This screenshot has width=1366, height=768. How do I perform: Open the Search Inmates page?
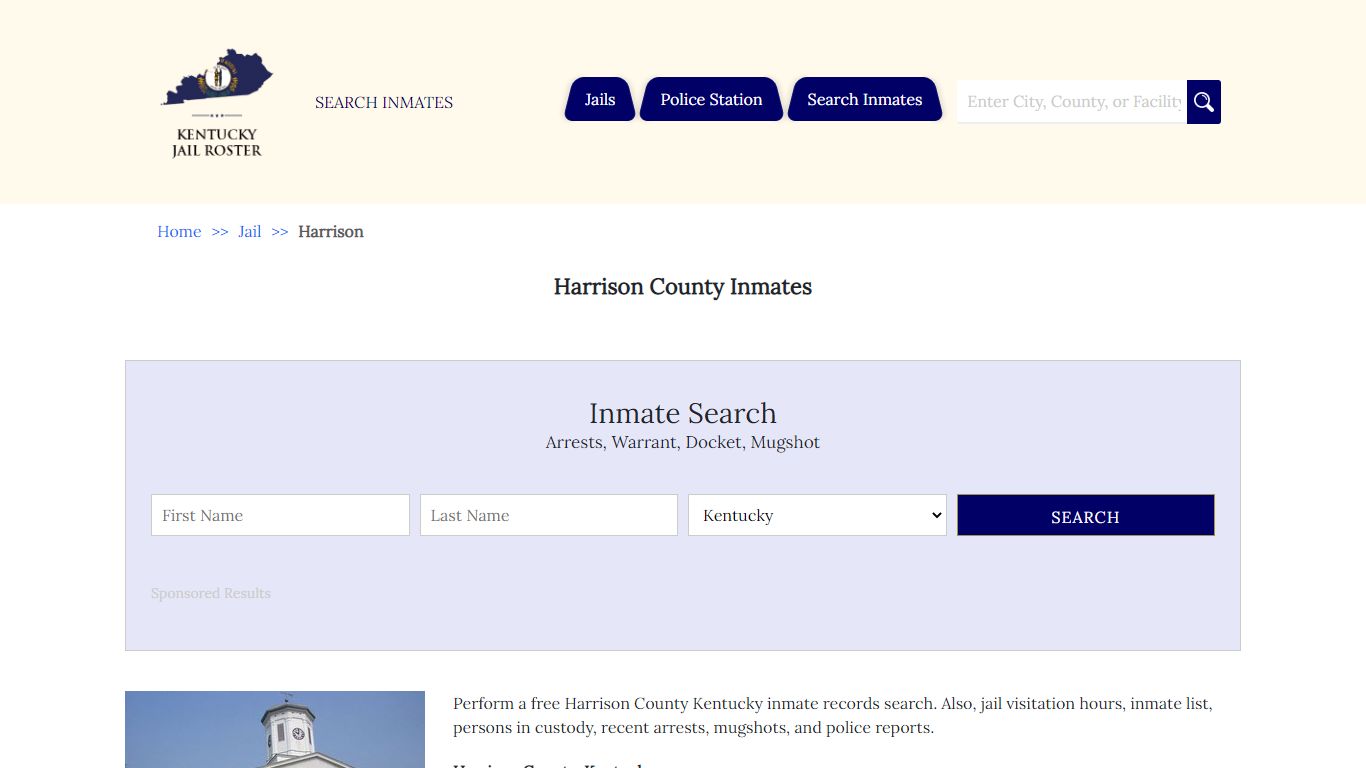864,99
